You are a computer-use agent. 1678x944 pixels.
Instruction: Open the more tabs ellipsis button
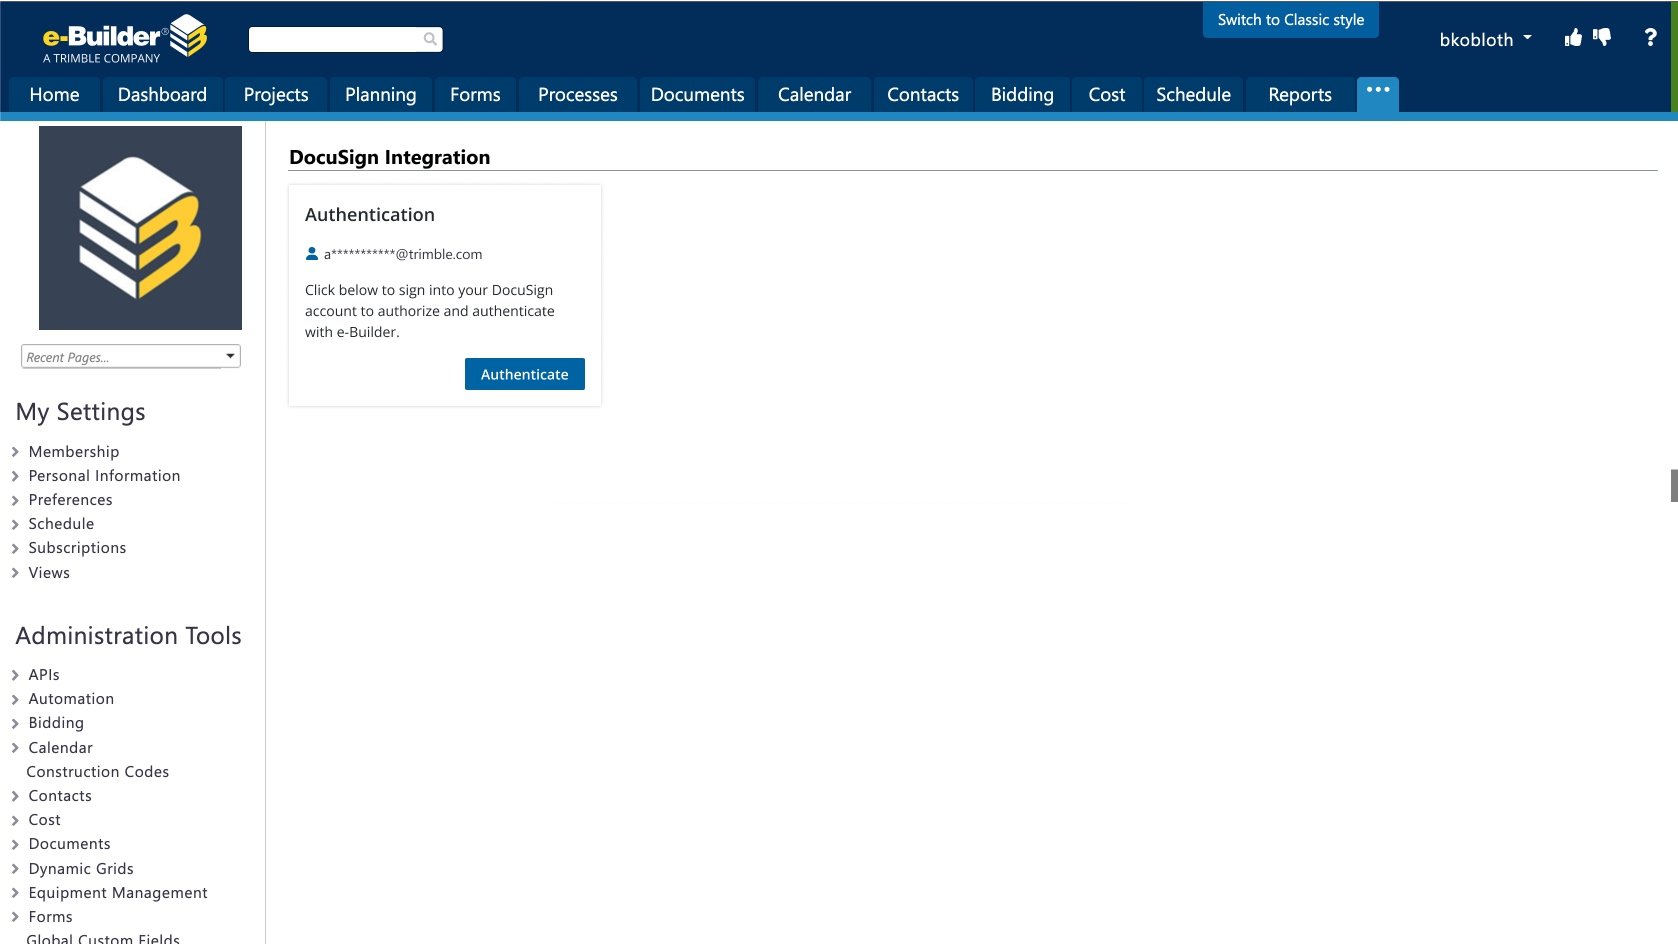tap(1378, 93)
